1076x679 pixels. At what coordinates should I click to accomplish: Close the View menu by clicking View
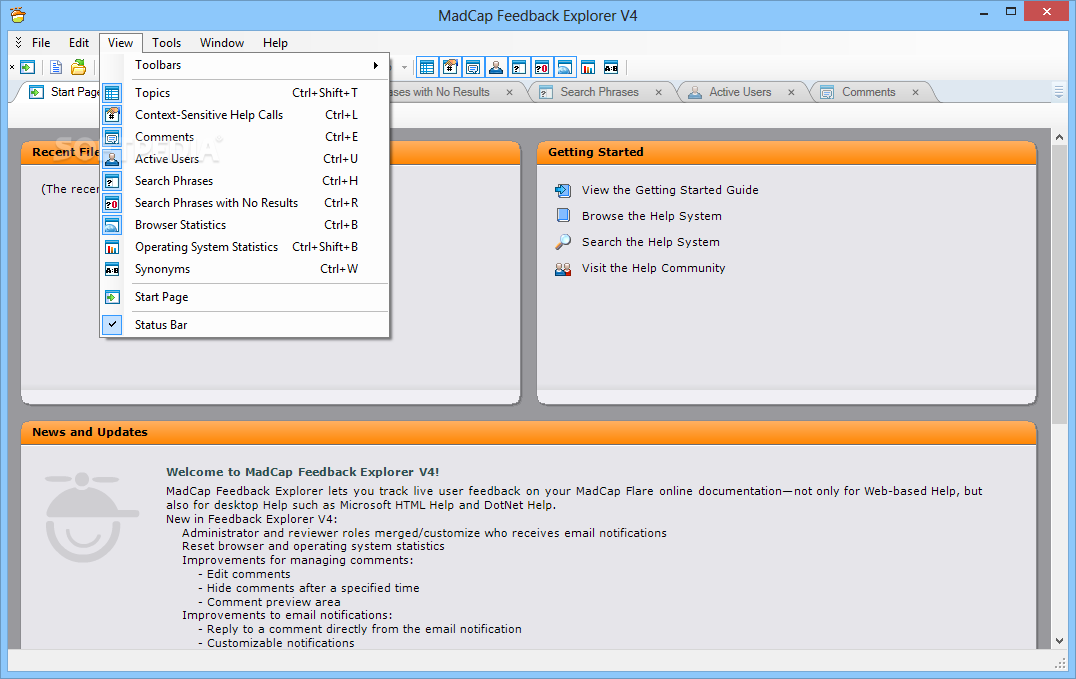120,43
